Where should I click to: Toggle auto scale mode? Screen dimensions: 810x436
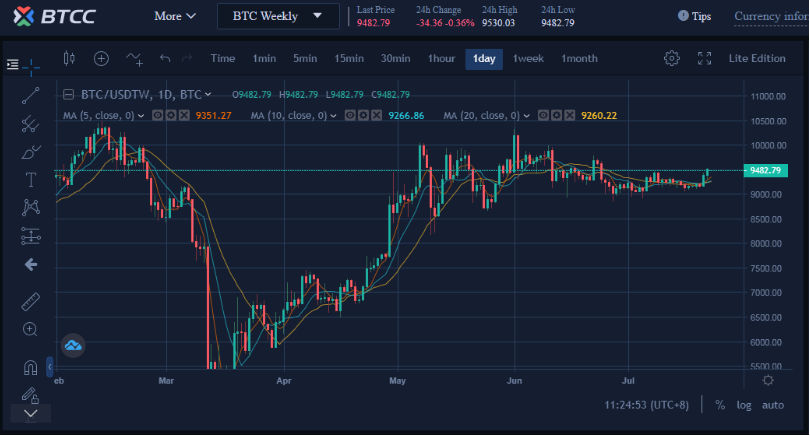click(773, 405)
